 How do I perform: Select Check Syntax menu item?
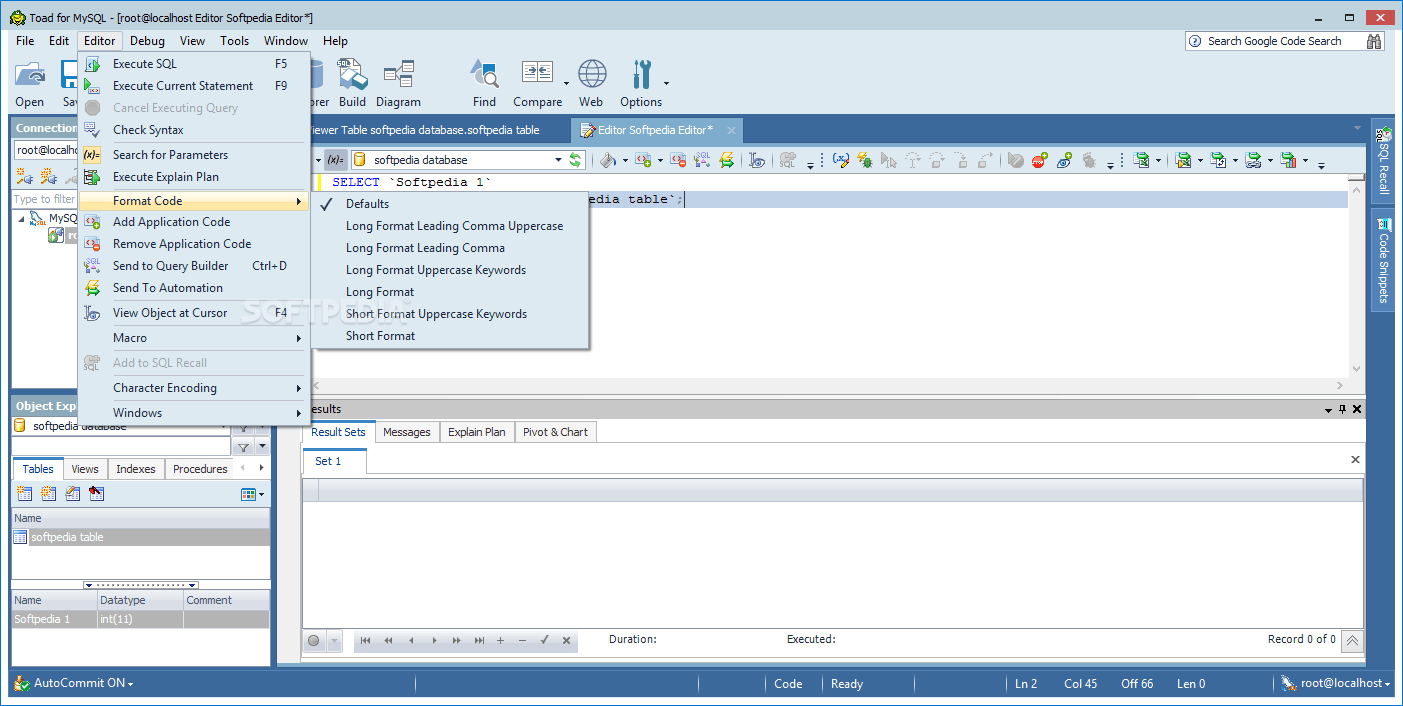pos(194,130)
